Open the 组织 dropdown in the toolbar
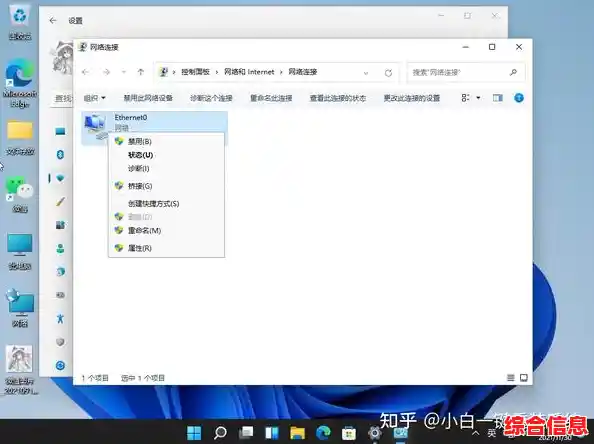 [94, 98]
